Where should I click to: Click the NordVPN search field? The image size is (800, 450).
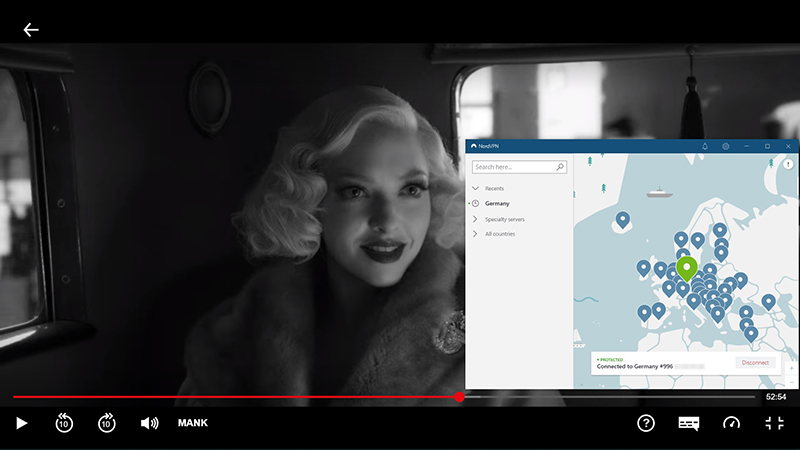tap(519, 167)
